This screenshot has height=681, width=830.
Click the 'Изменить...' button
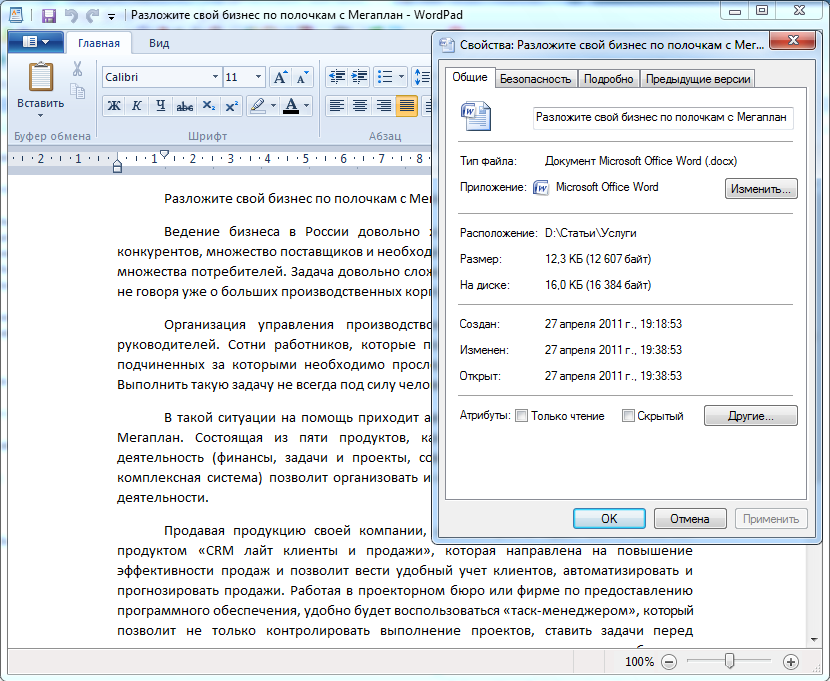(760, 188)
